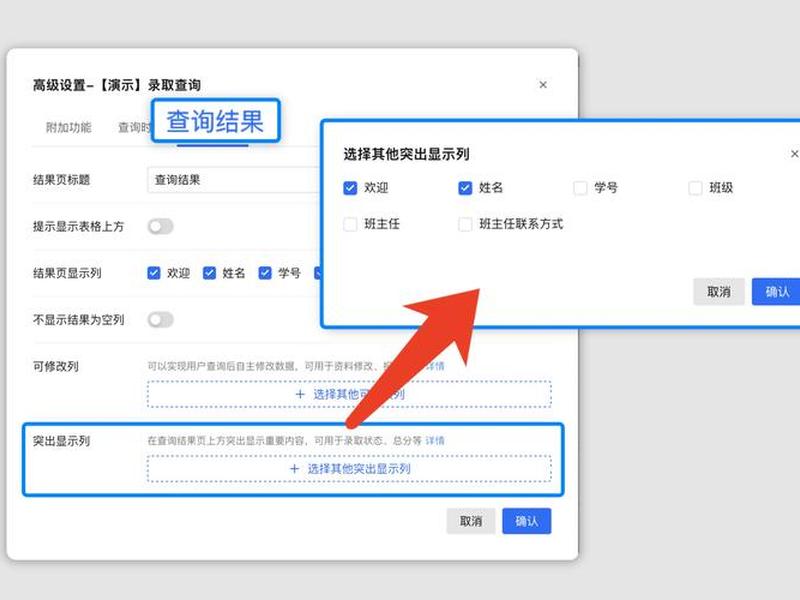Click 确认 in the 高级设置 dialog
The image size is (800, 600).
527,521
